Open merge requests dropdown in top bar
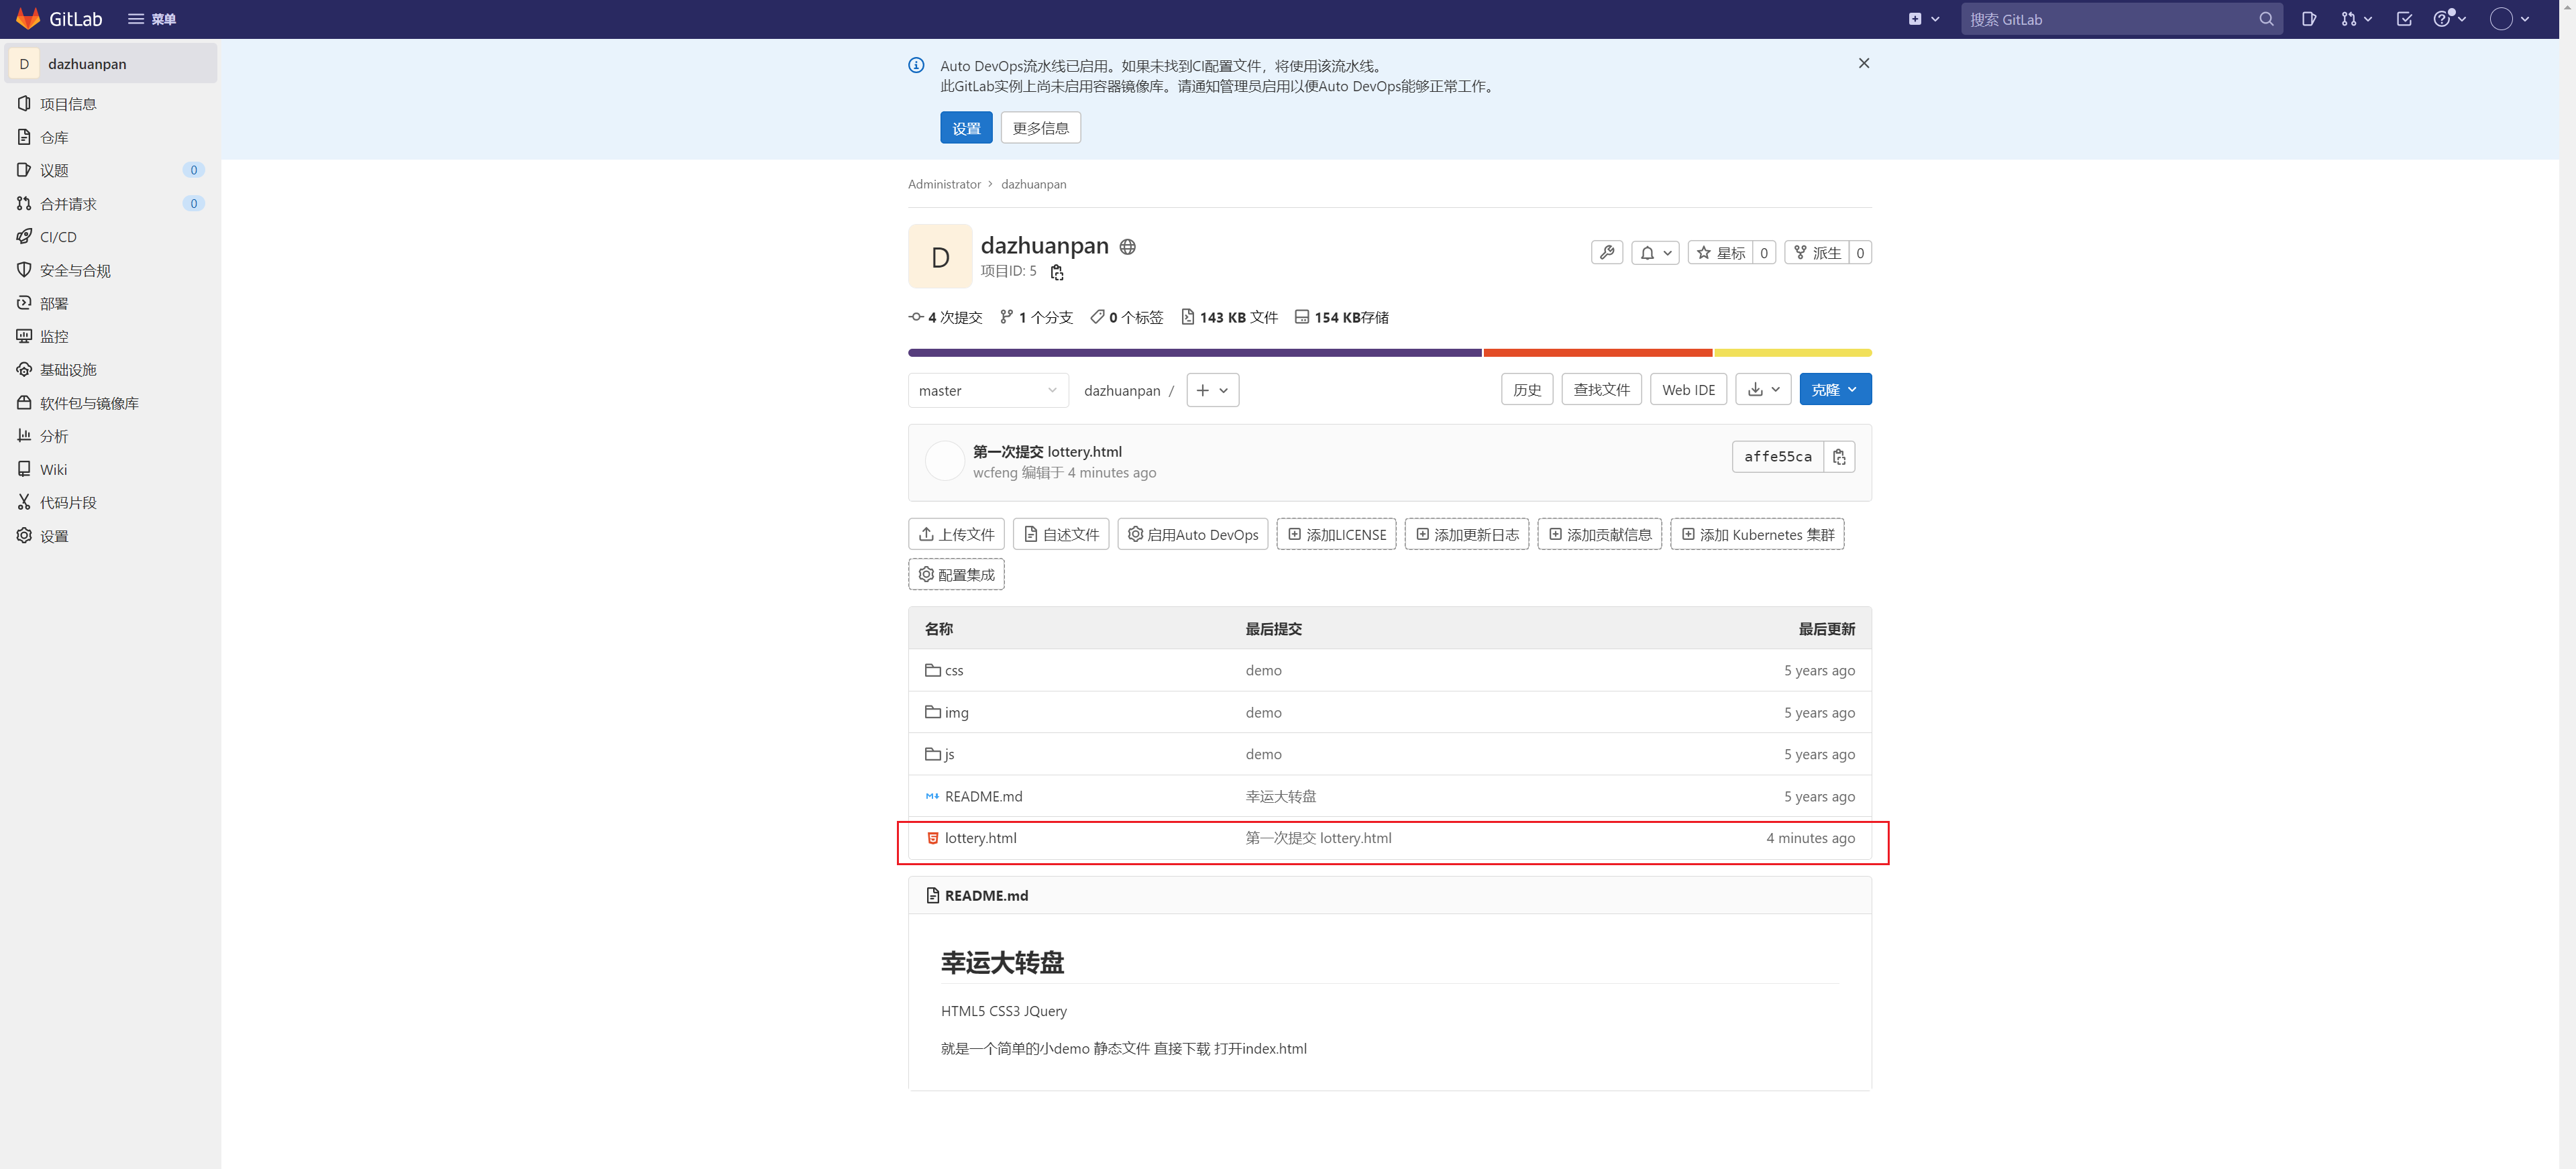2576x1169 pixels. point(2356,19)
